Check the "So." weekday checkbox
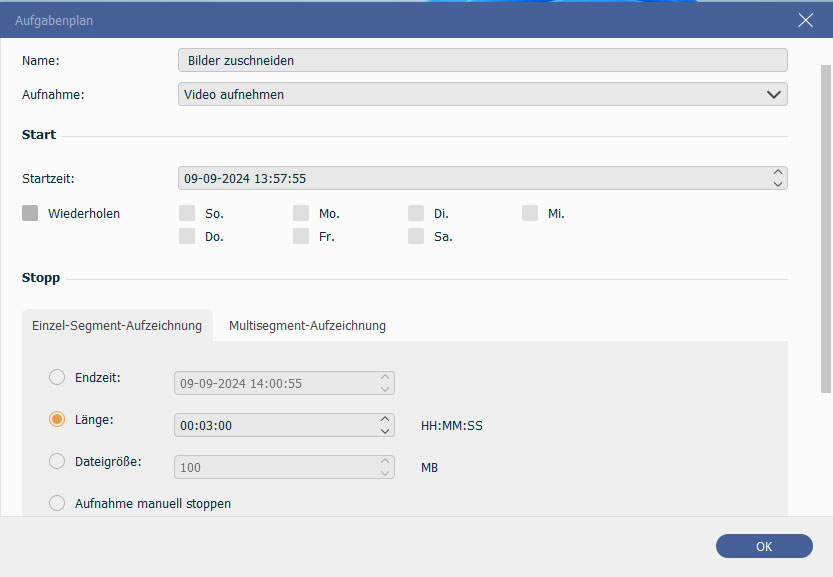The width and height of the screenshot is (833, 577). click(186, 213)
